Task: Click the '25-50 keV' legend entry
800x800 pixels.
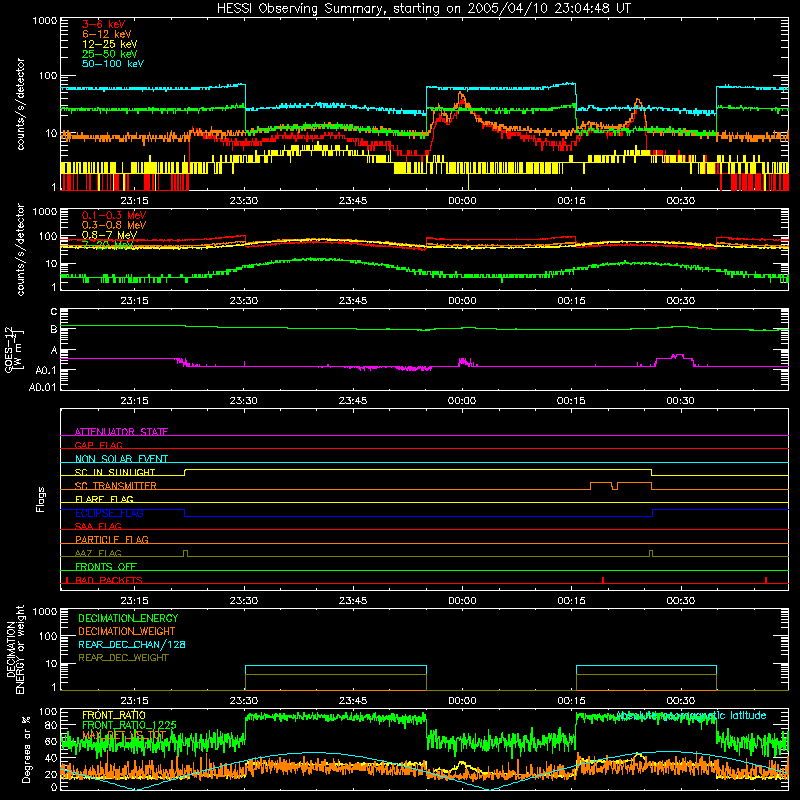Action: (x=110, y=54)
